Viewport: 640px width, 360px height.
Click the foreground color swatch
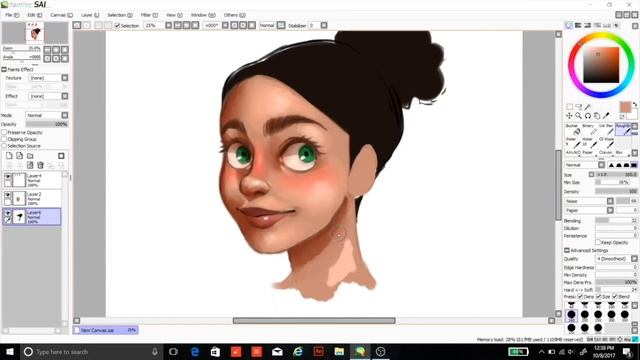coord(625,107)
